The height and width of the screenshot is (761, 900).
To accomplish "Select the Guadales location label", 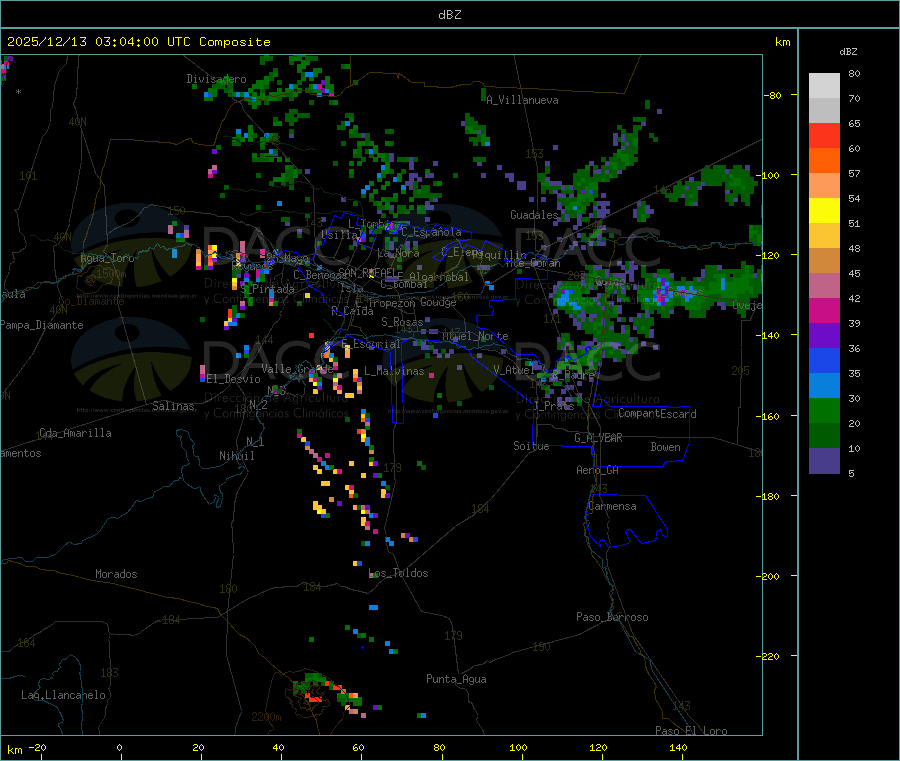I will [x=534, y=215].
